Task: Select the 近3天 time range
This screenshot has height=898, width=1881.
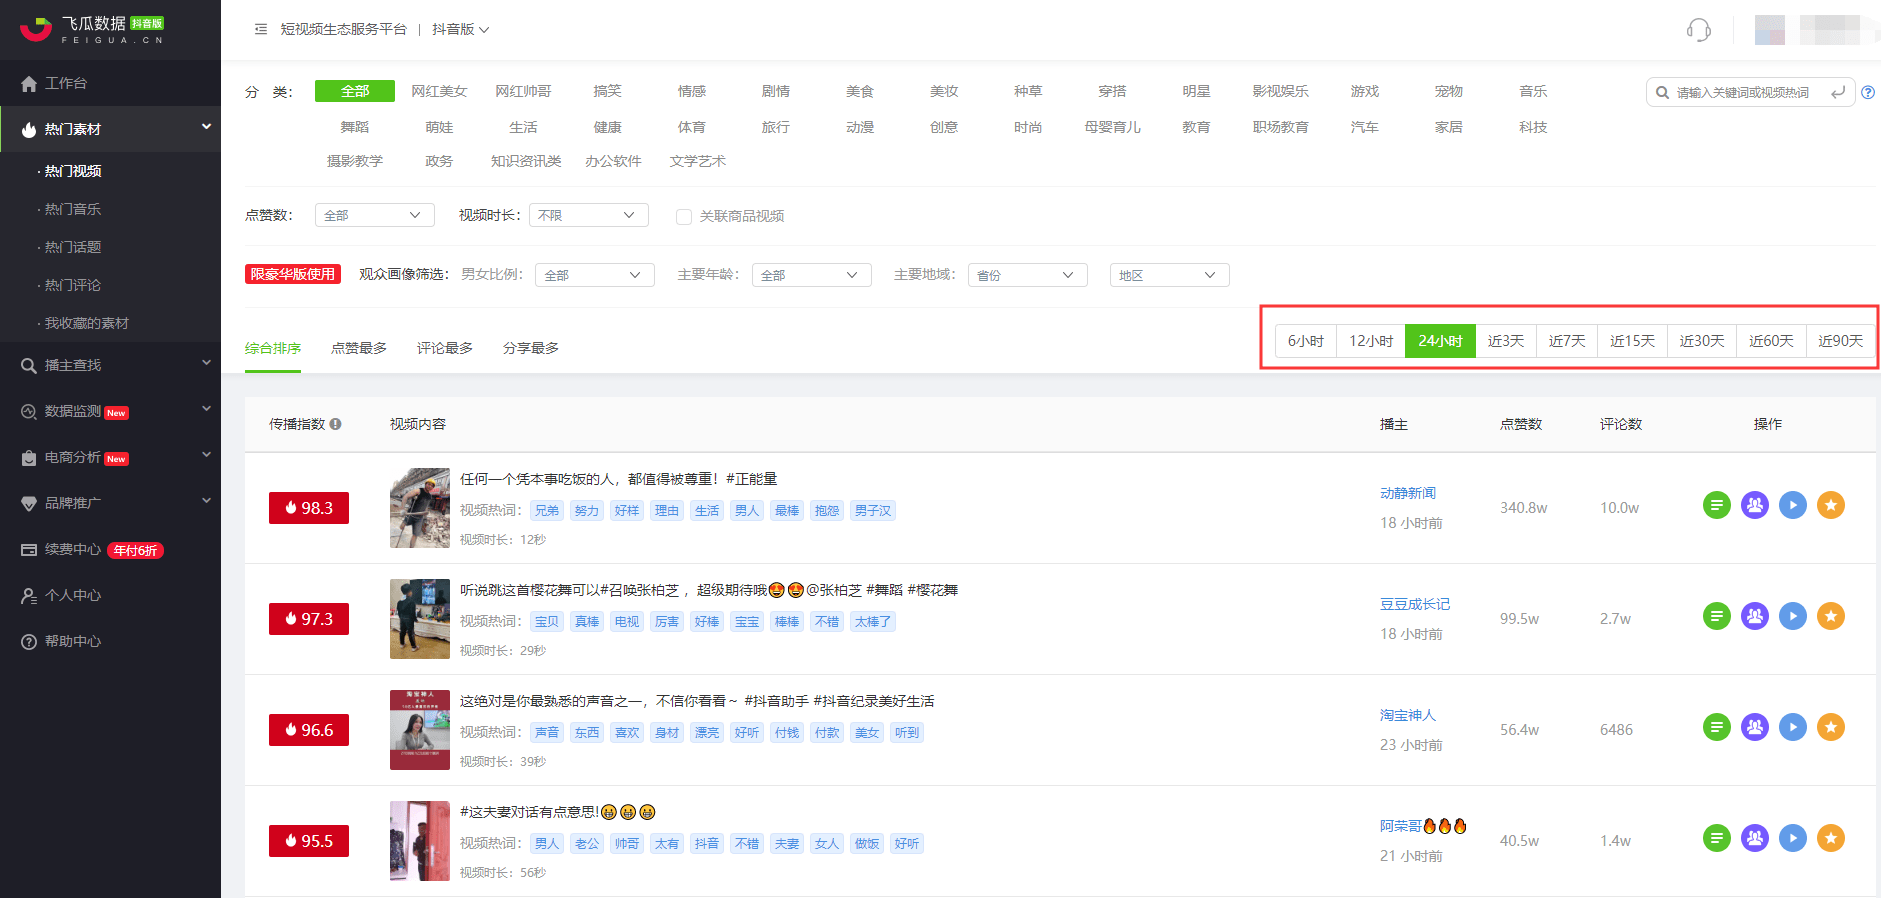Action: [x=1506, y=341]
